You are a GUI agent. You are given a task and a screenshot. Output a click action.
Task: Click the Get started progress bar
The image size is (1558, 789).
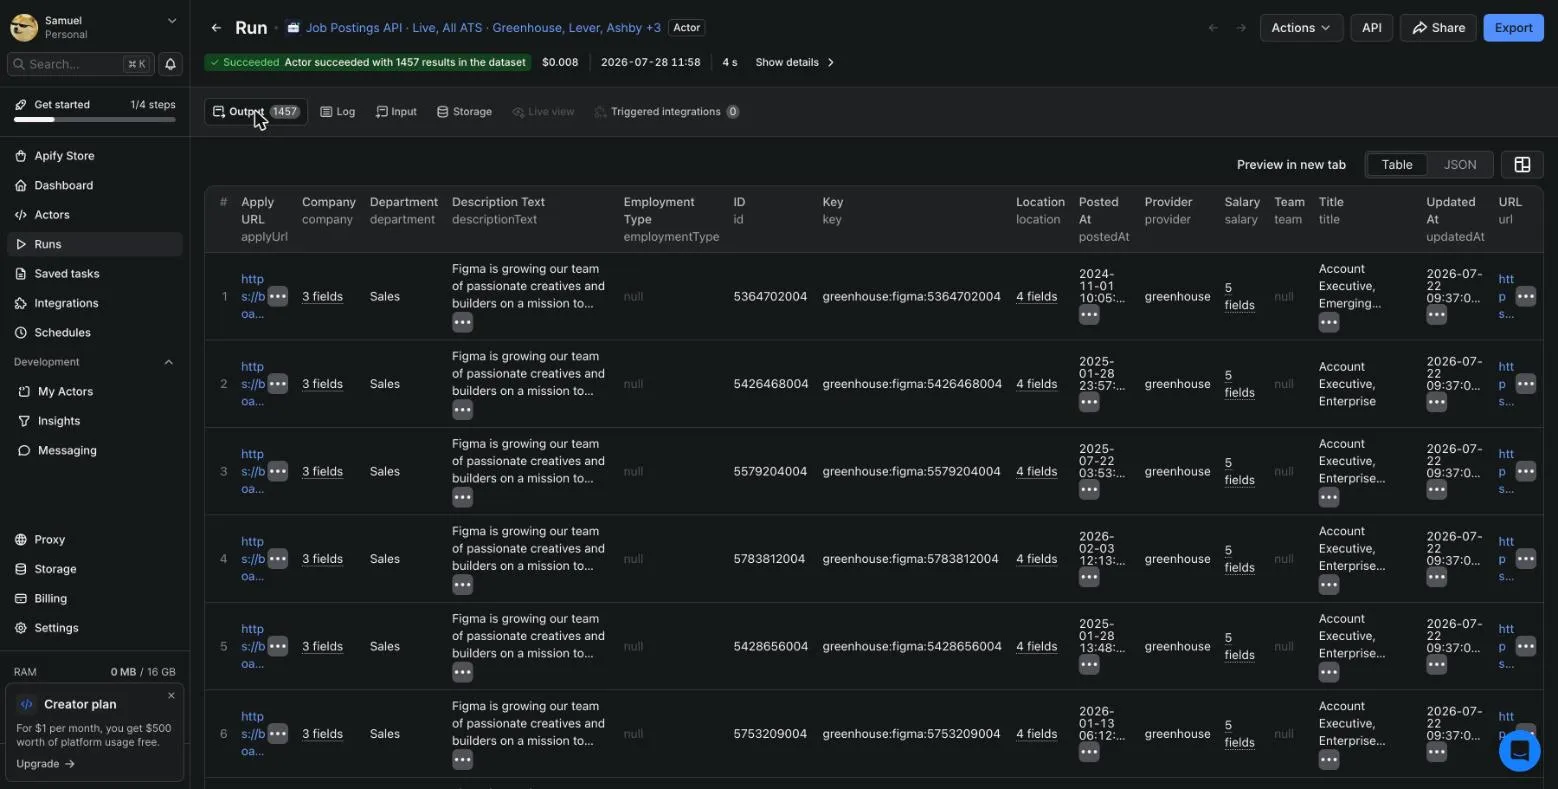[x=94, y=120]
